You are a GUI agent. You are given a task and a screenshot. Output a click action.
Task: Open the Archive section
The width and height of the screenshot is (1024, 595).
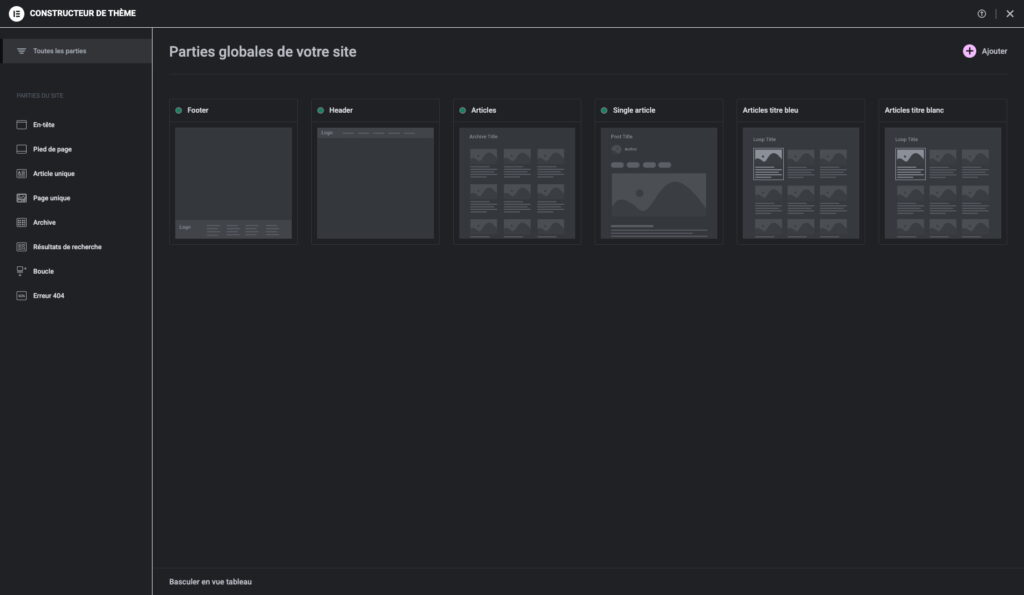coord(44,222)
